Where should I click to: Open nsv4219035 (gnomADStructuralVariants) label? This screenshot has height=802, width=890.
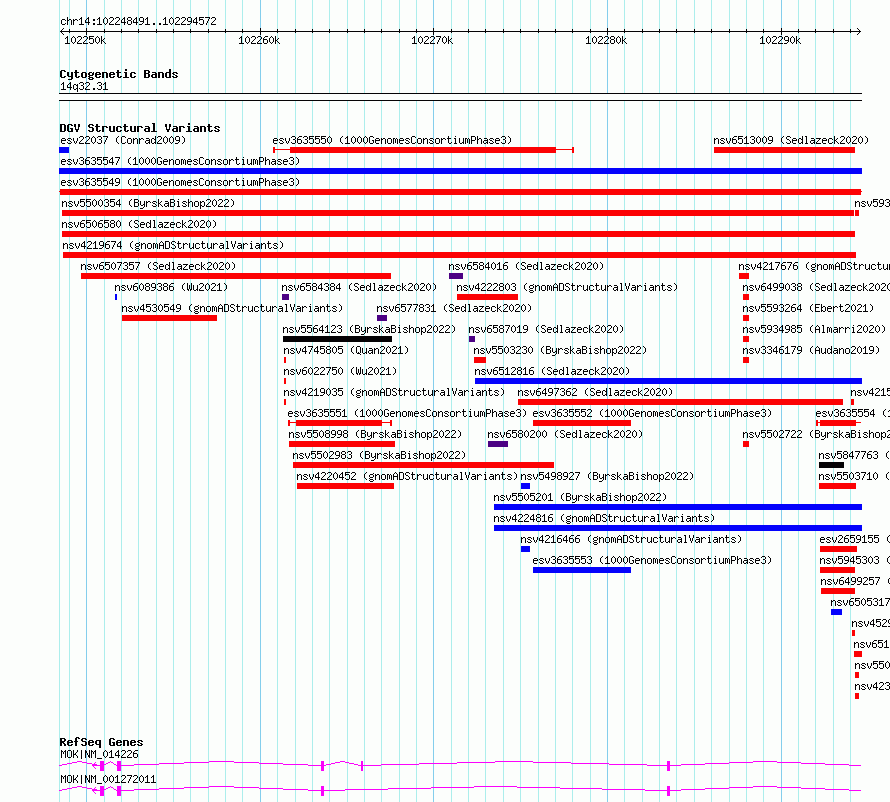click(x=394, y=392)
